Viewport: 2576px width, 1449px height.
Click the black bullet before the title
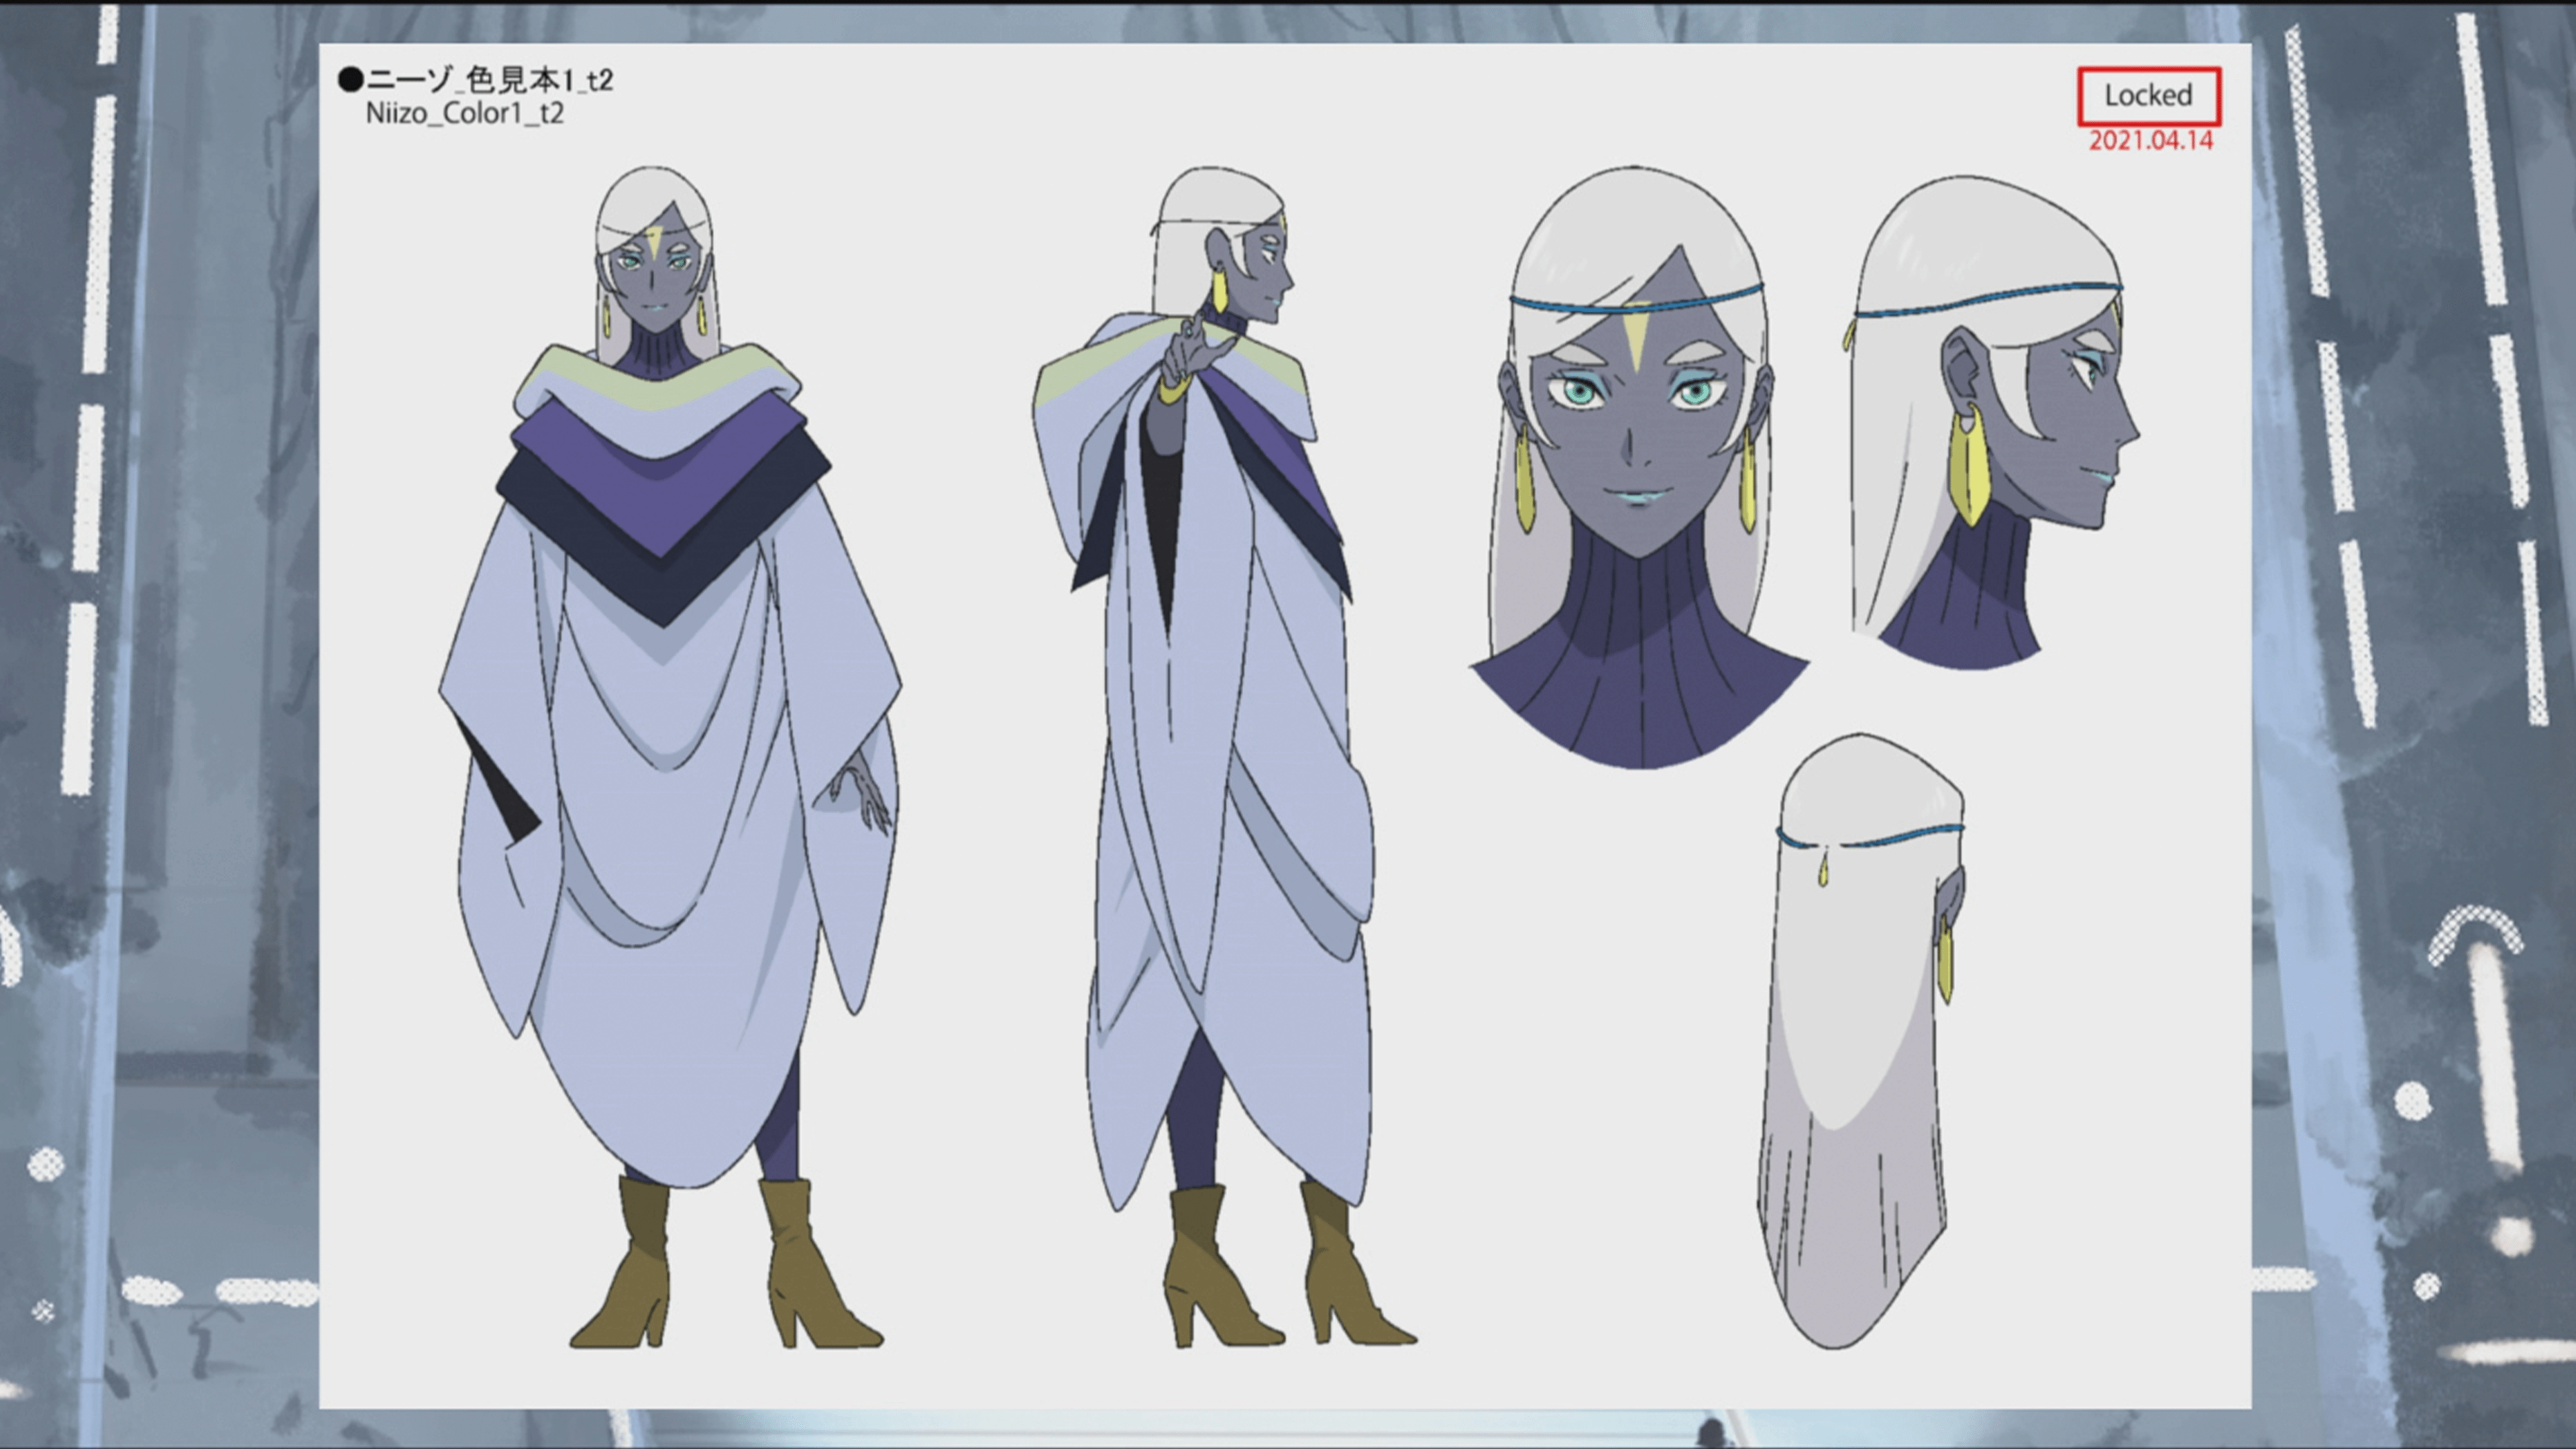pos(350,79)
